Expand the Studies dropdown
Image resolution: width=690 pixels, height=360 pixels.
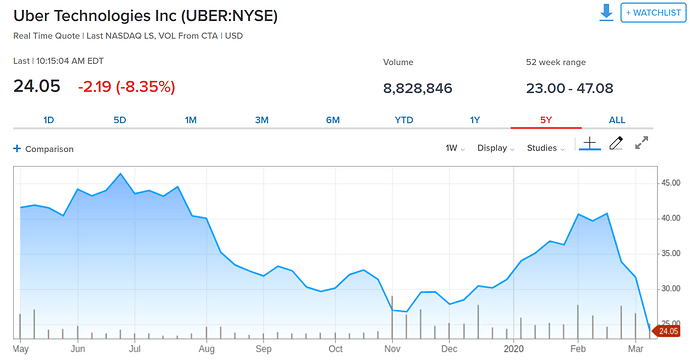point(546,148)
